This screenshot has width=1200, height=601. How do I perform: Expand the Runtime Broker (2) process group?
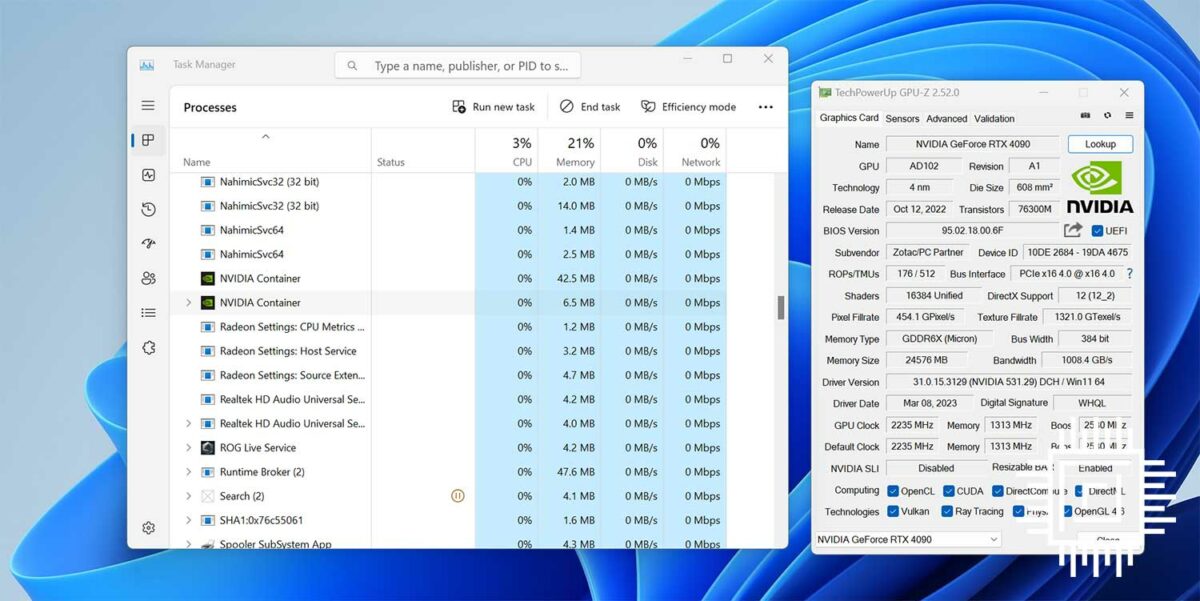pos(188,472)
